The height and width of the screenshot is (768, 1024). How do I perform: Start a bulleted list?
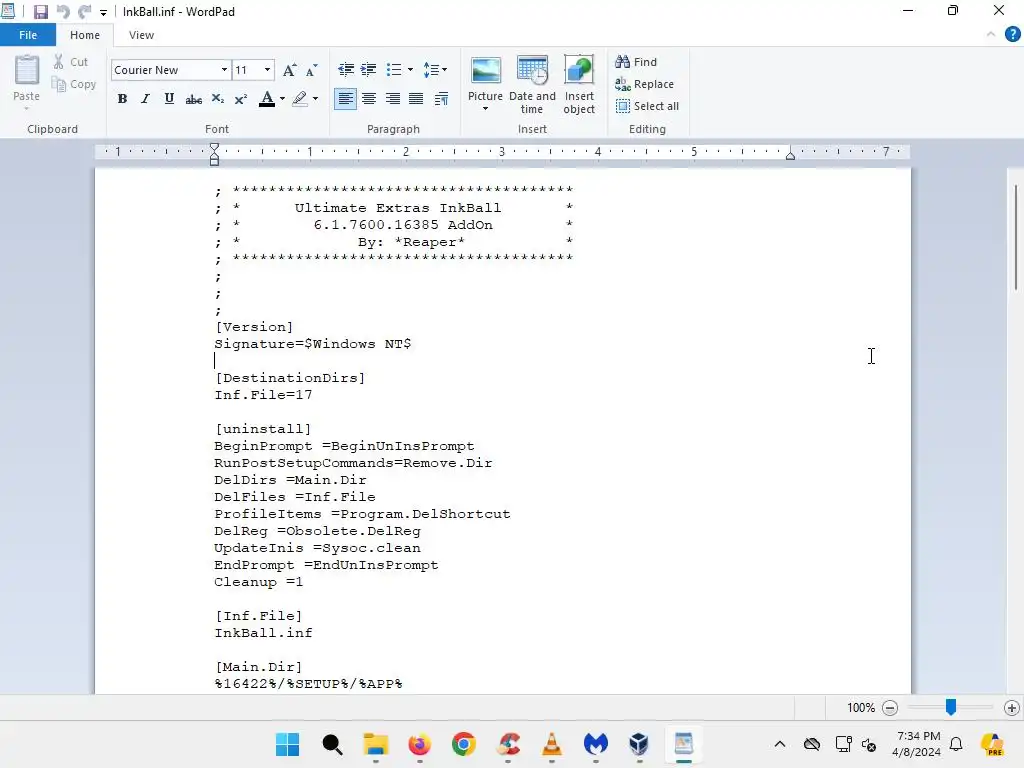coord(394,69)
